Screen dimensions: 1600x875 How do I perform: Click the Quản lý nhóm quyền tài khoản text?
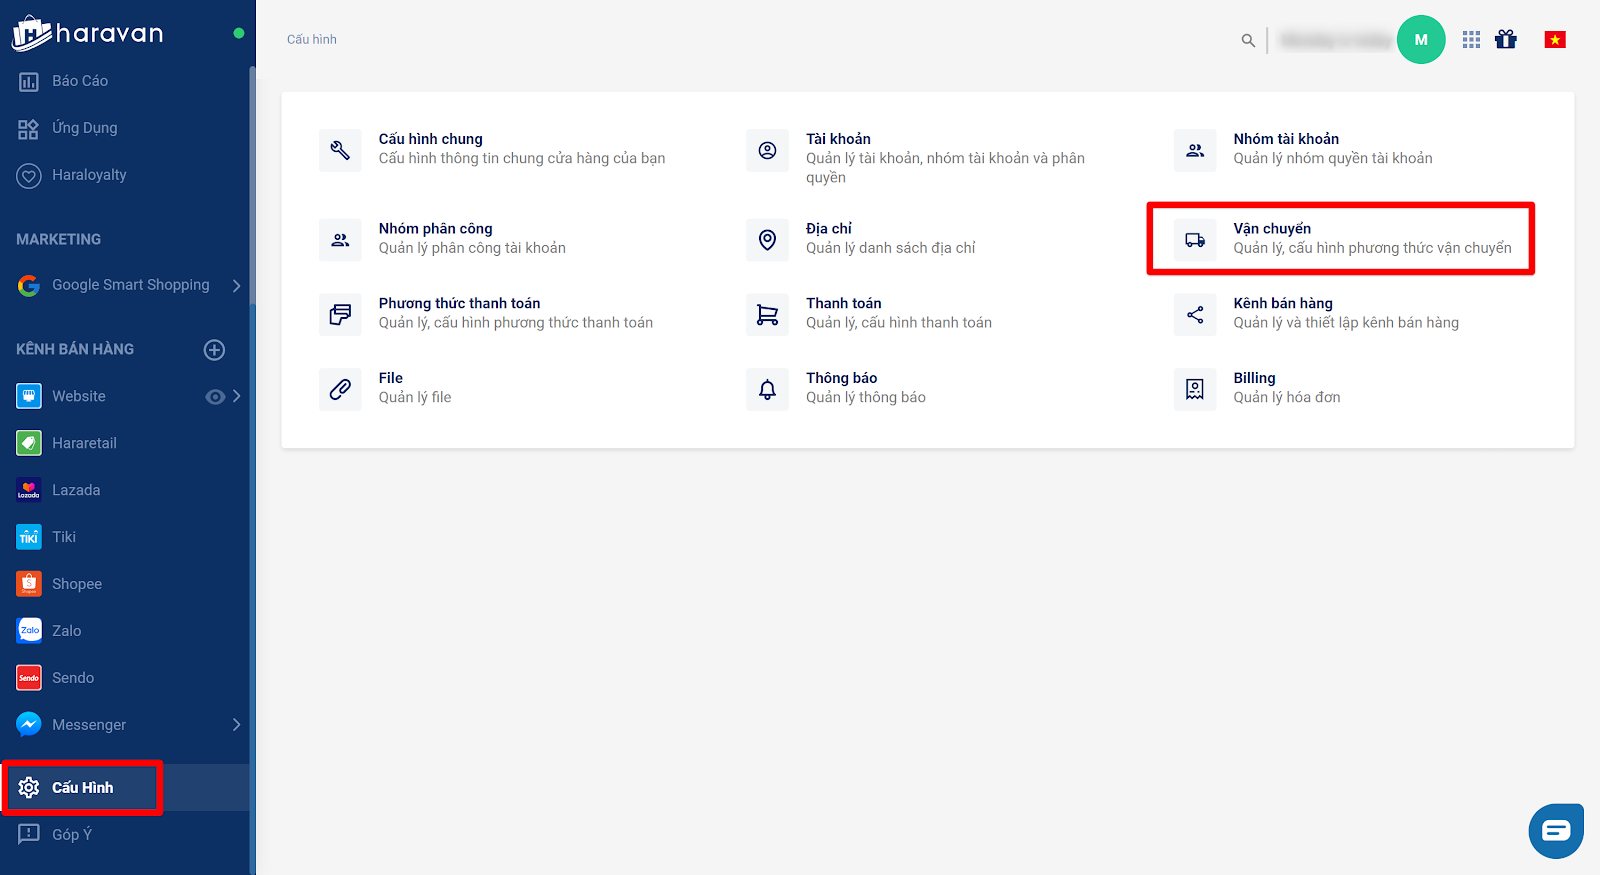pyautogui.click(x=1333, y=159)
